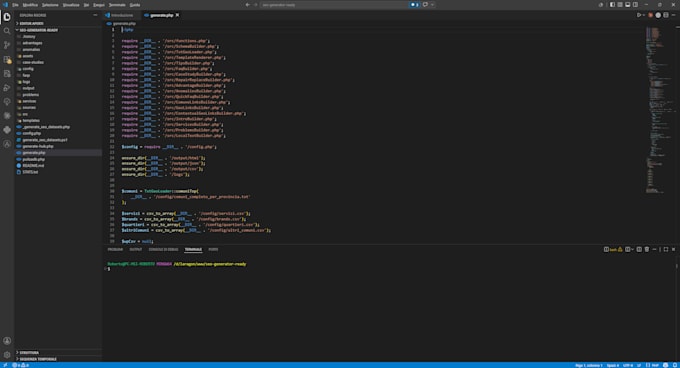This screenshot has height=368, width=680.
Task: Open Explorer panel More Actions ellipsis
Action: coord(95,15)
